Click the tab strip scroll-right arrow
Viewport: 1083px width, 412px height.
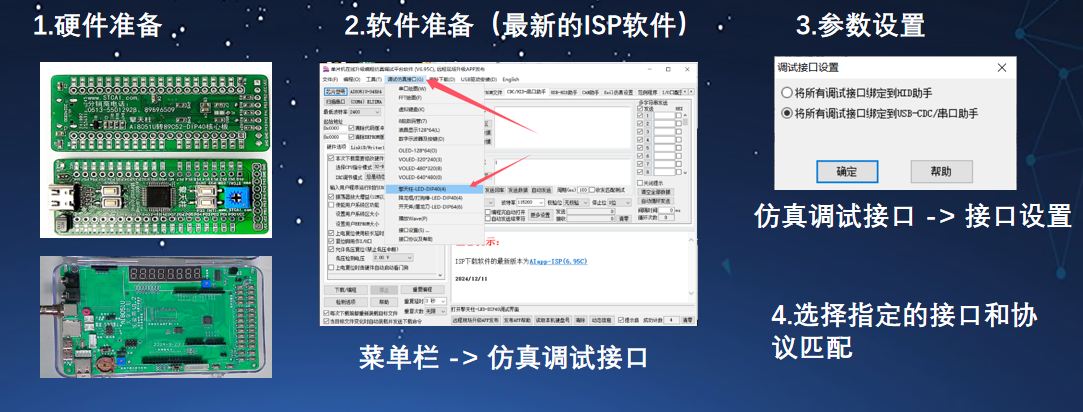pyautogui.click(x=691, y=92)
